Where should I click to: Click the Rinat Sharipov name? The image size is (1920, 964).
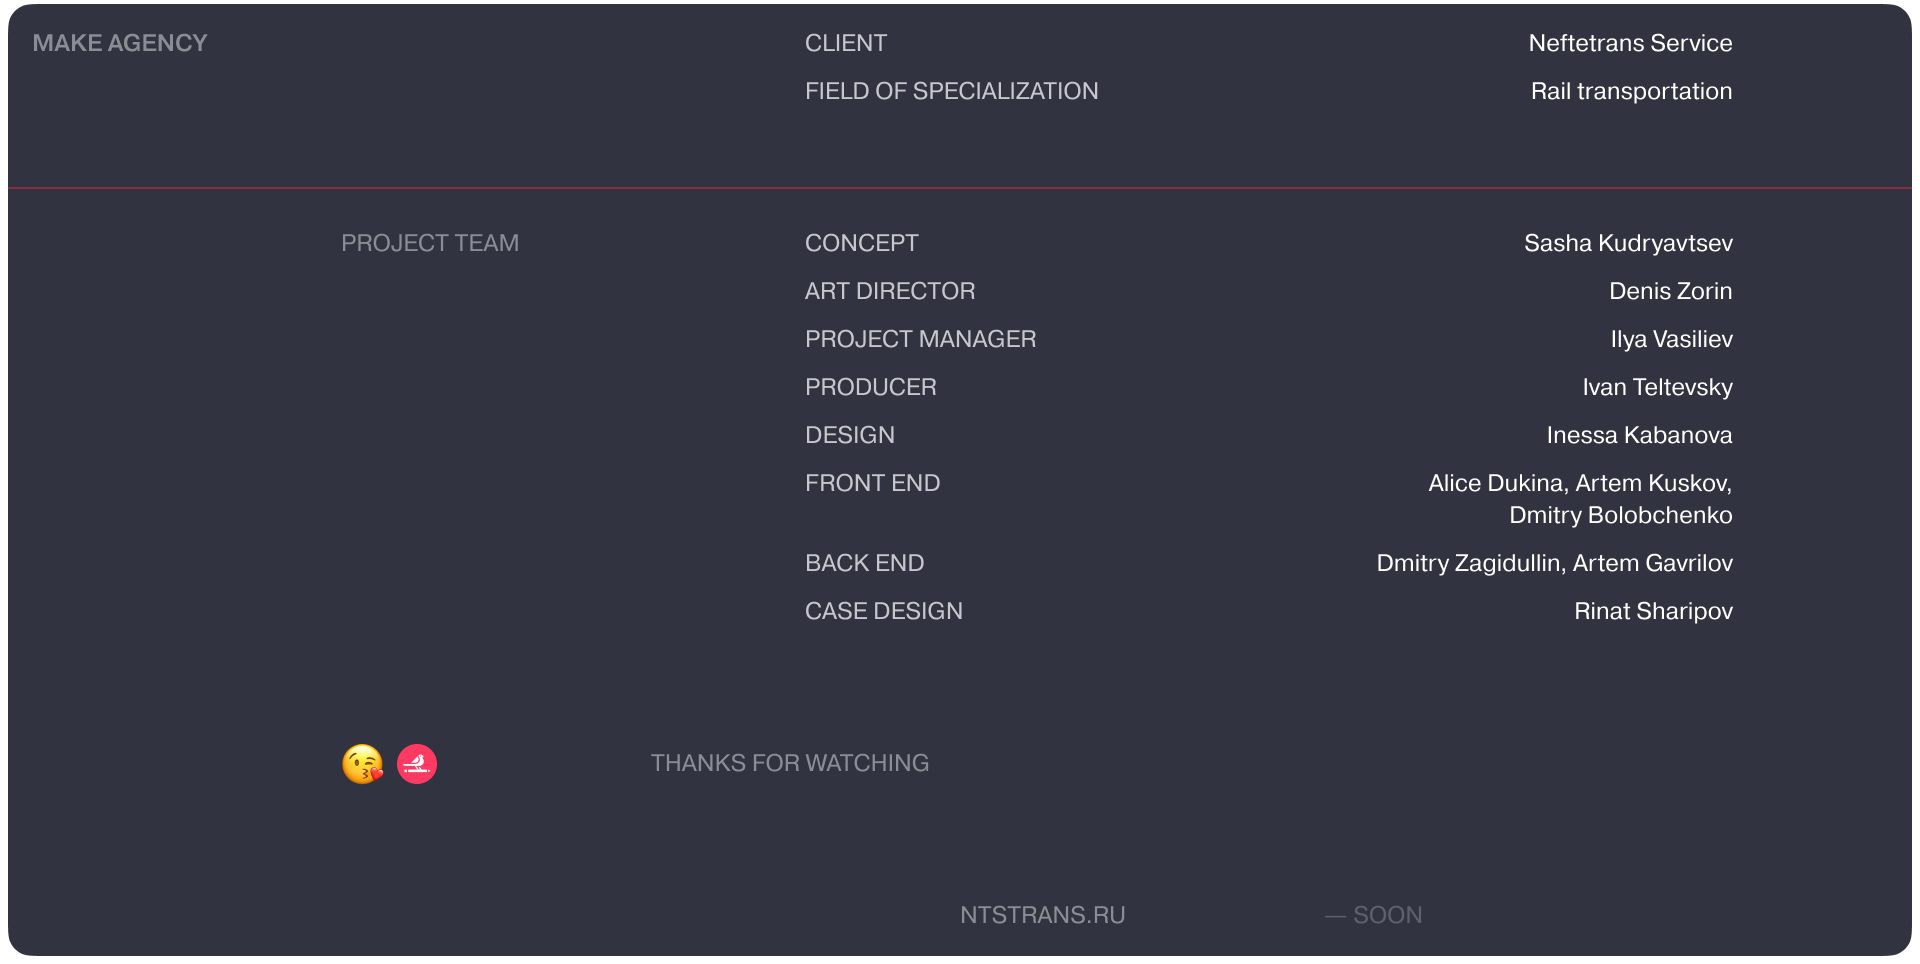1653,611
